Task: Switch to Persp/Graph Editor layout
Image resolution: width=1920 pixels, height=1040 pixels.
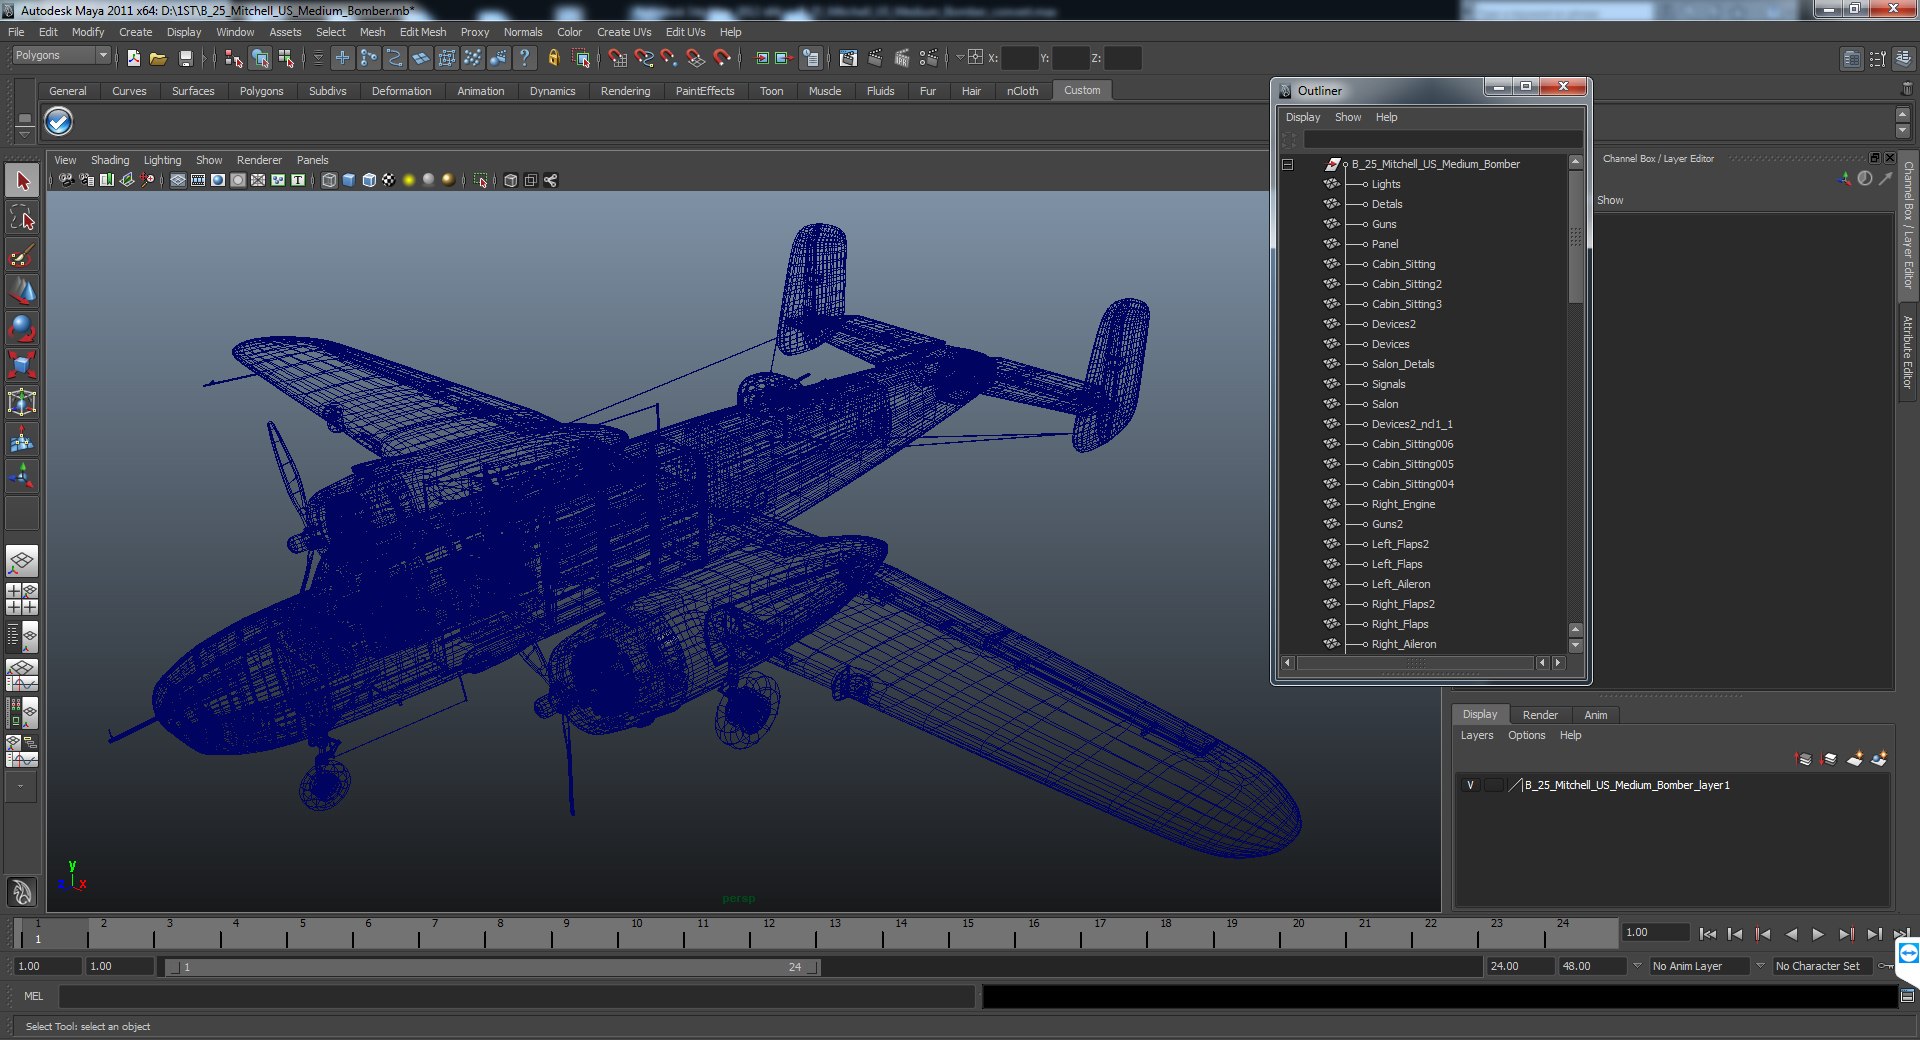Action: (22, 675)
